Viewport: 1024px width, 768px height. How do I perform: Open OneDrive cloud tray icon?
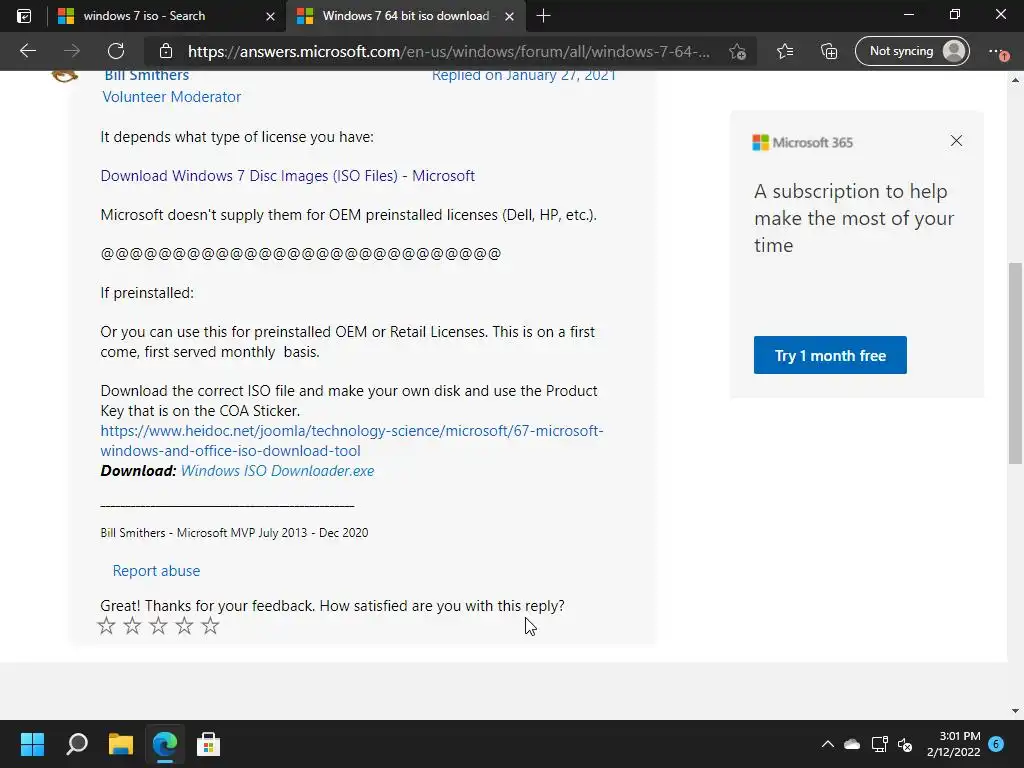coord(852,744)
